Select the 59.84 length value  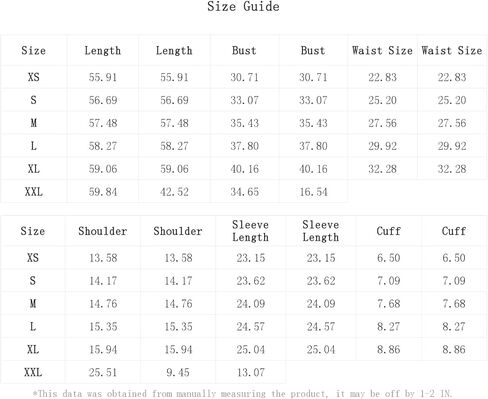tap(103, 192)
